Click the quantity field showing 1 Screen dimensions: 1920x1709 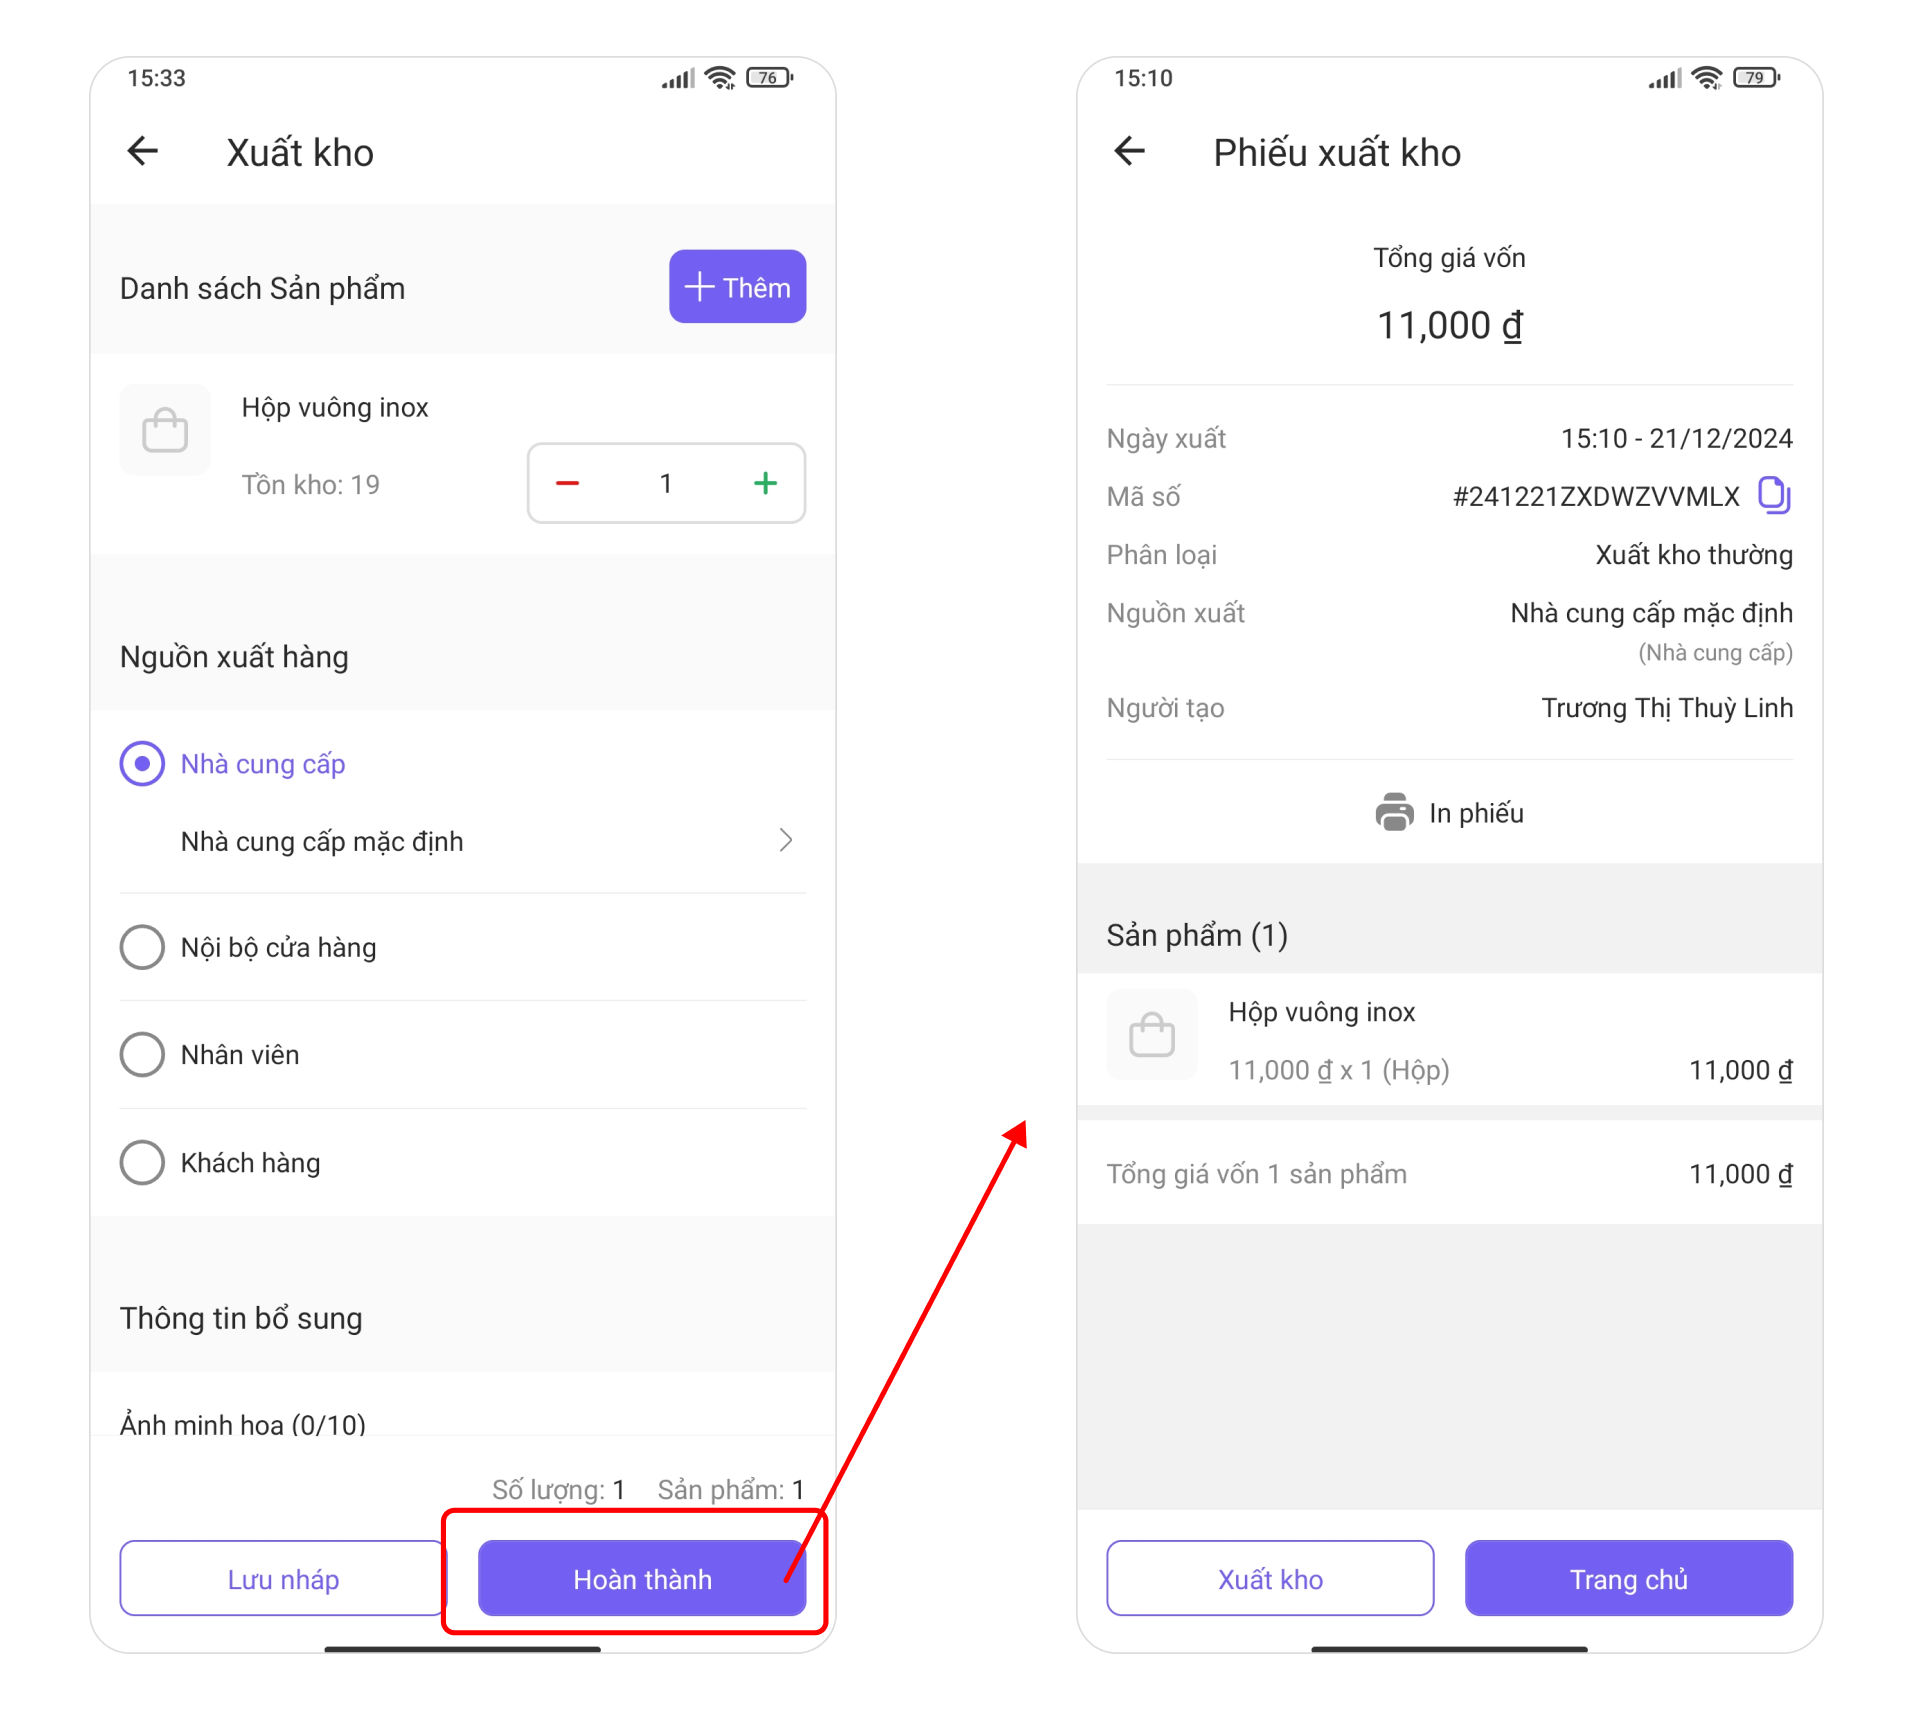666,484
